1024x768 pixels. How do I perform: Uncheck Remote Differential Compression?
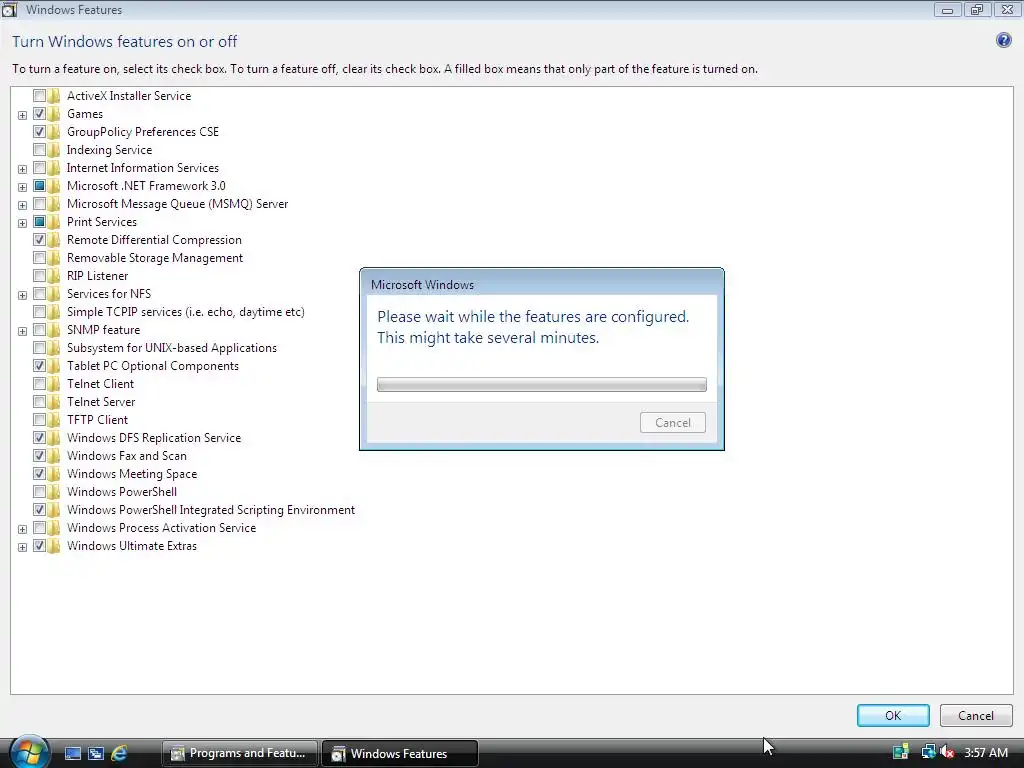[x=39, y=240]
